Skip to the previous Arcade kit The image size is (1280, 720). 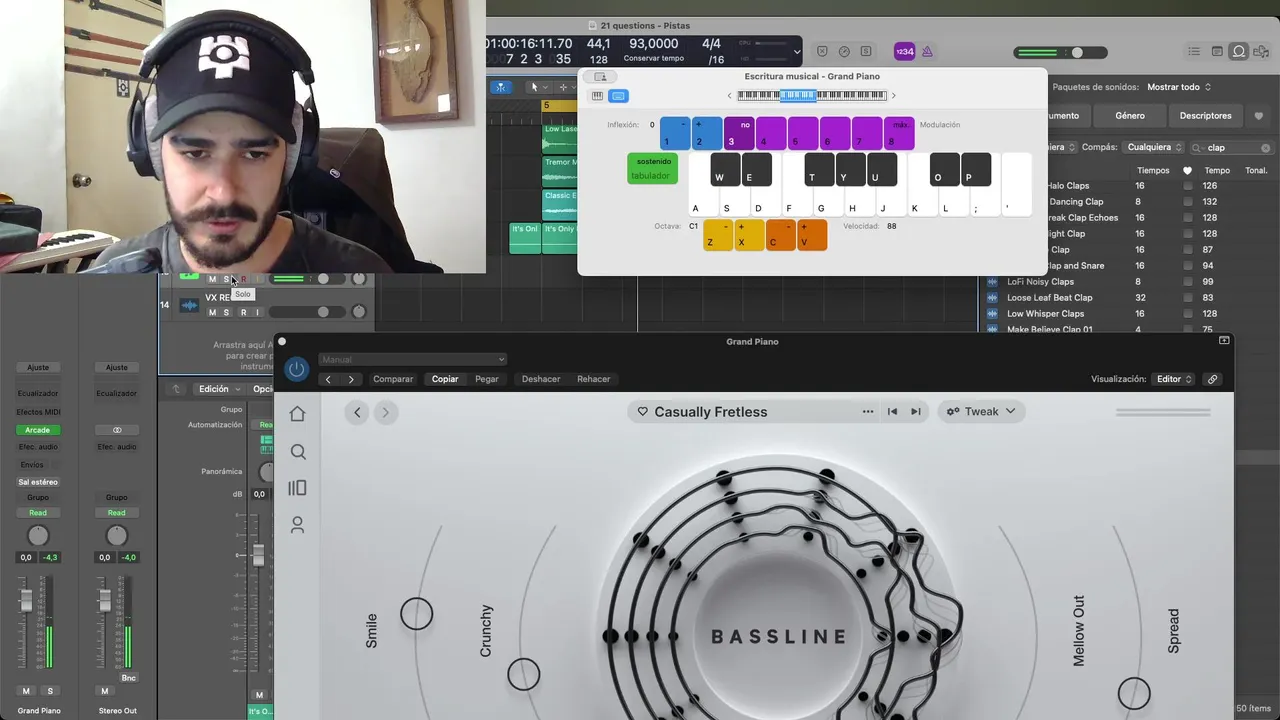892,412
